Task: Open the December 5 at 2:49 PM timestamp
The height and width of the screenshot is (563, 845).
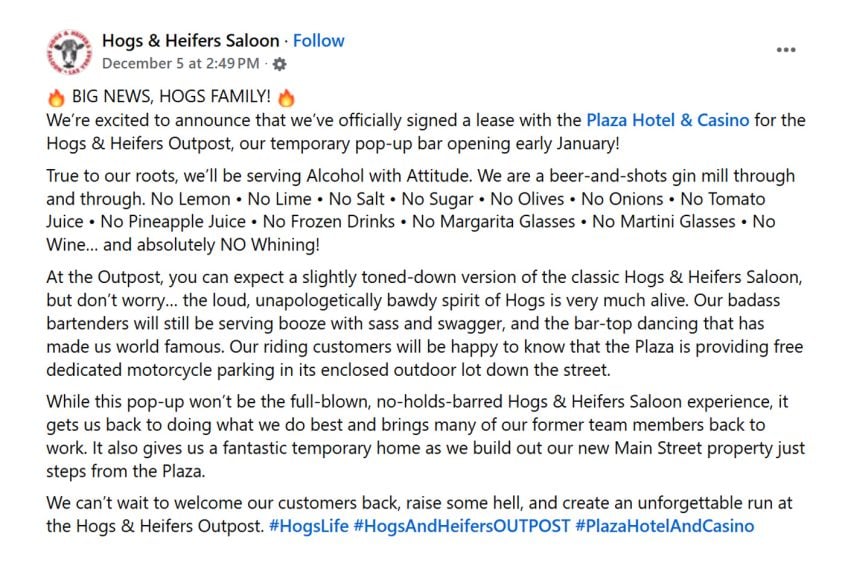Action: point(181,64)
